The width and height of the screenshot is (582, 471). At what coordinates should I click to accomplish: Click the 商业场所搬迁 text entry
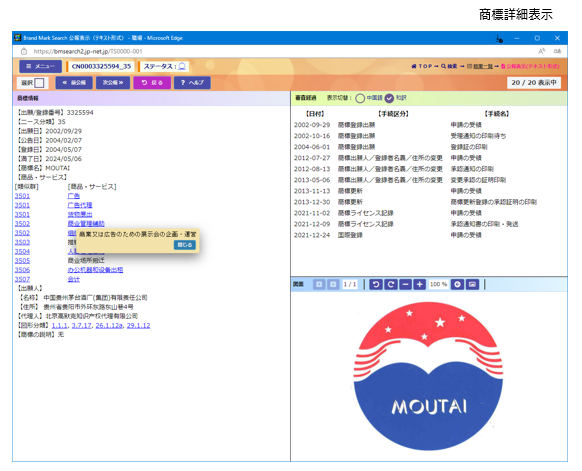point(86,261)
